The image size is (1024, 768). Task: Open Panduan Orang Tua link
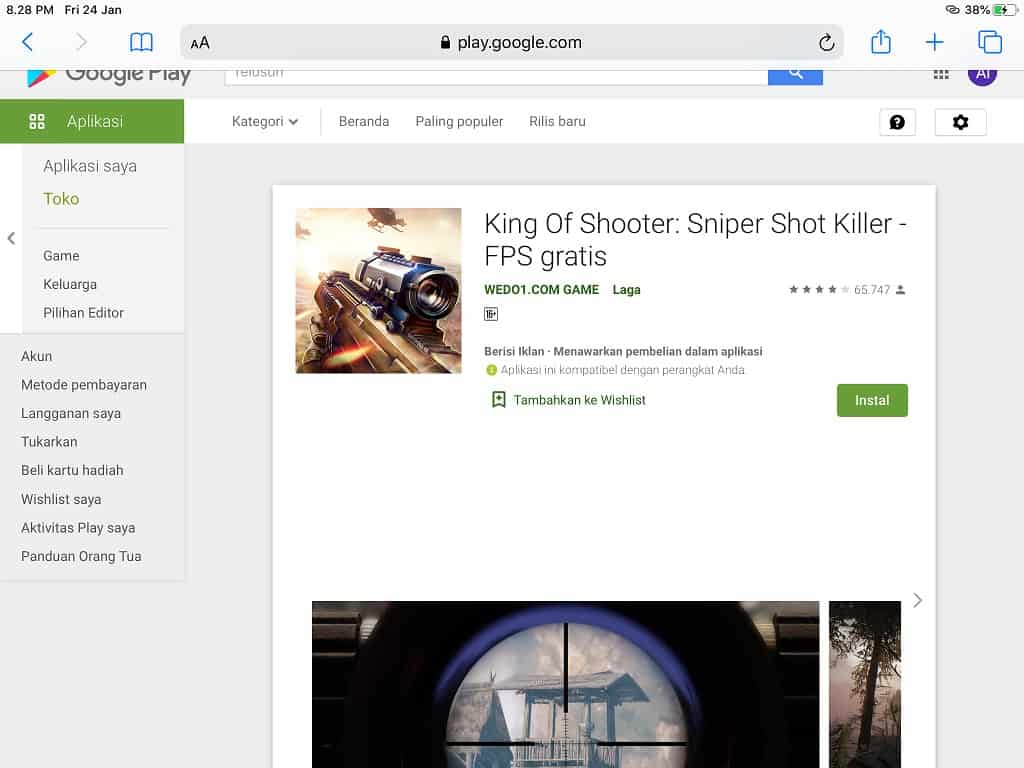pyautogui.click(x=81, y=556)
